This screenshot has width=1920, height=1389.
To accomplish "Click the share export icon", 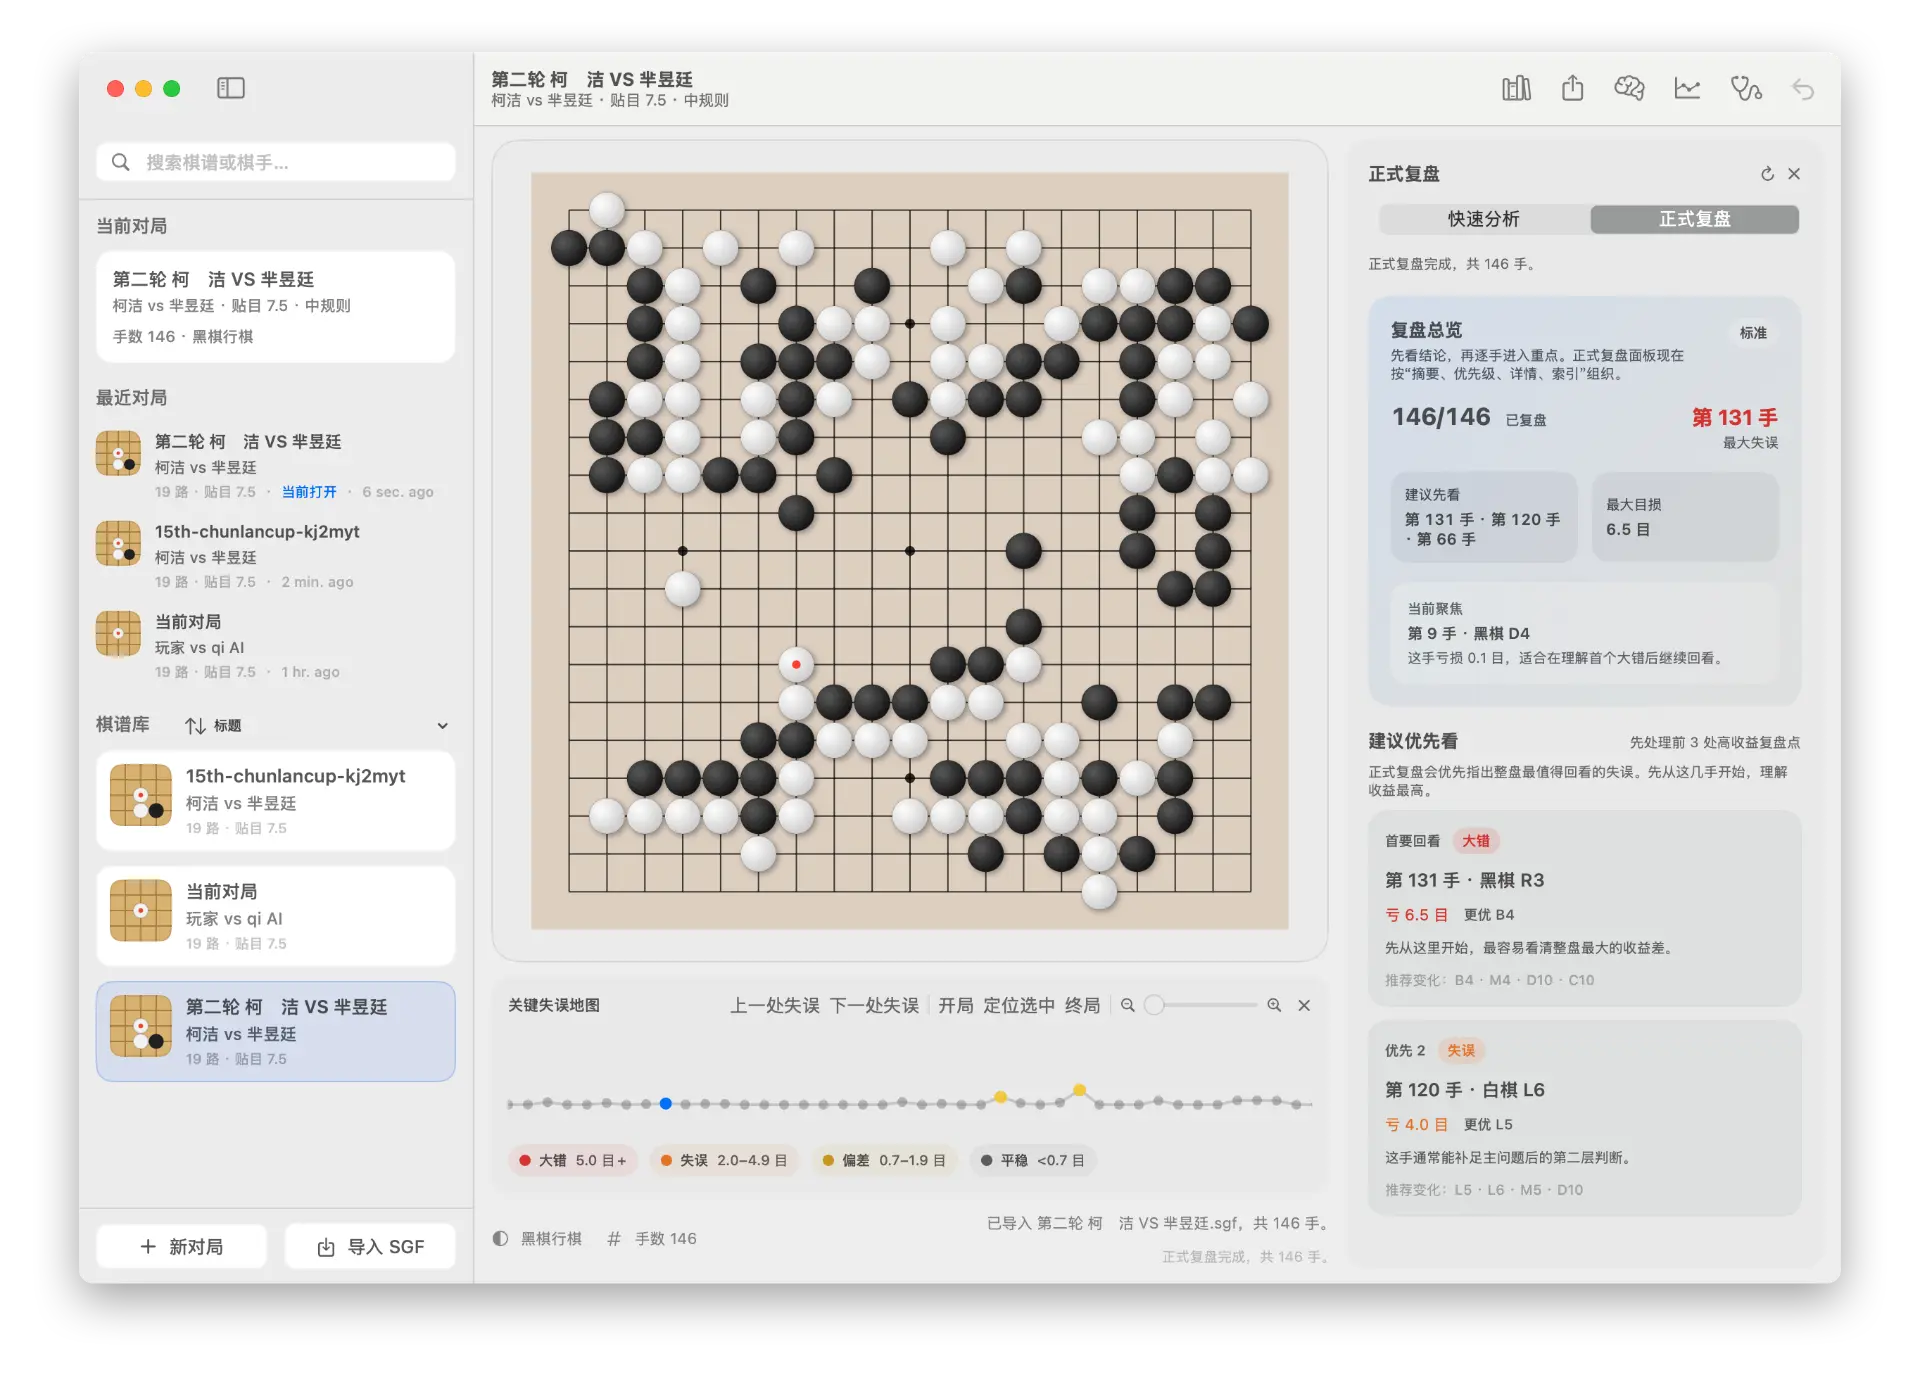I will click(1573, 89).
